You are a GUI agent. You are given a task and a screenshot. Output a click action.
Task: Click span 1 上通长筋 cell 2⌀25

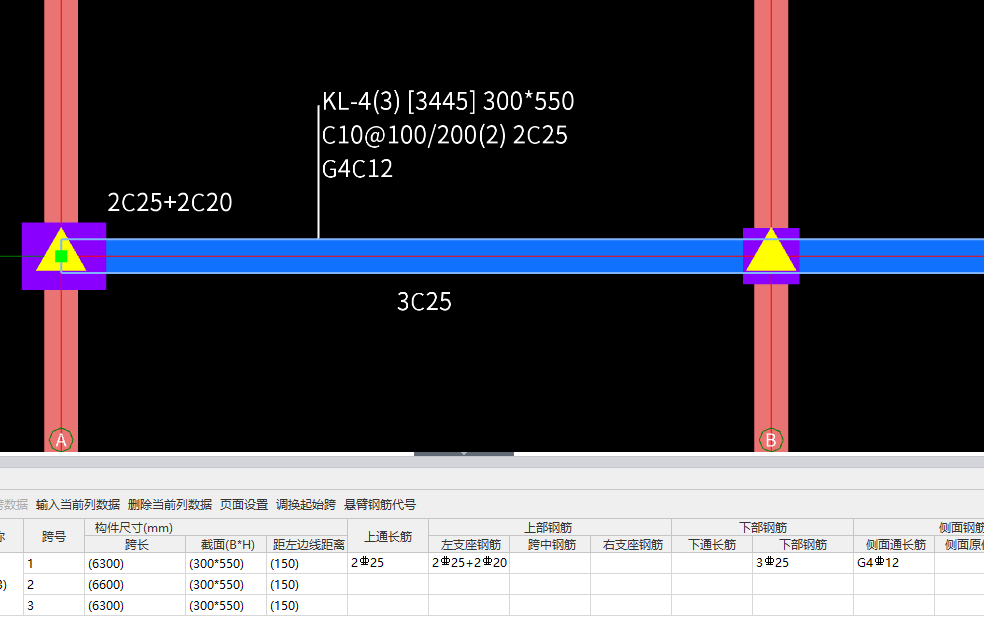pos(388,563)
